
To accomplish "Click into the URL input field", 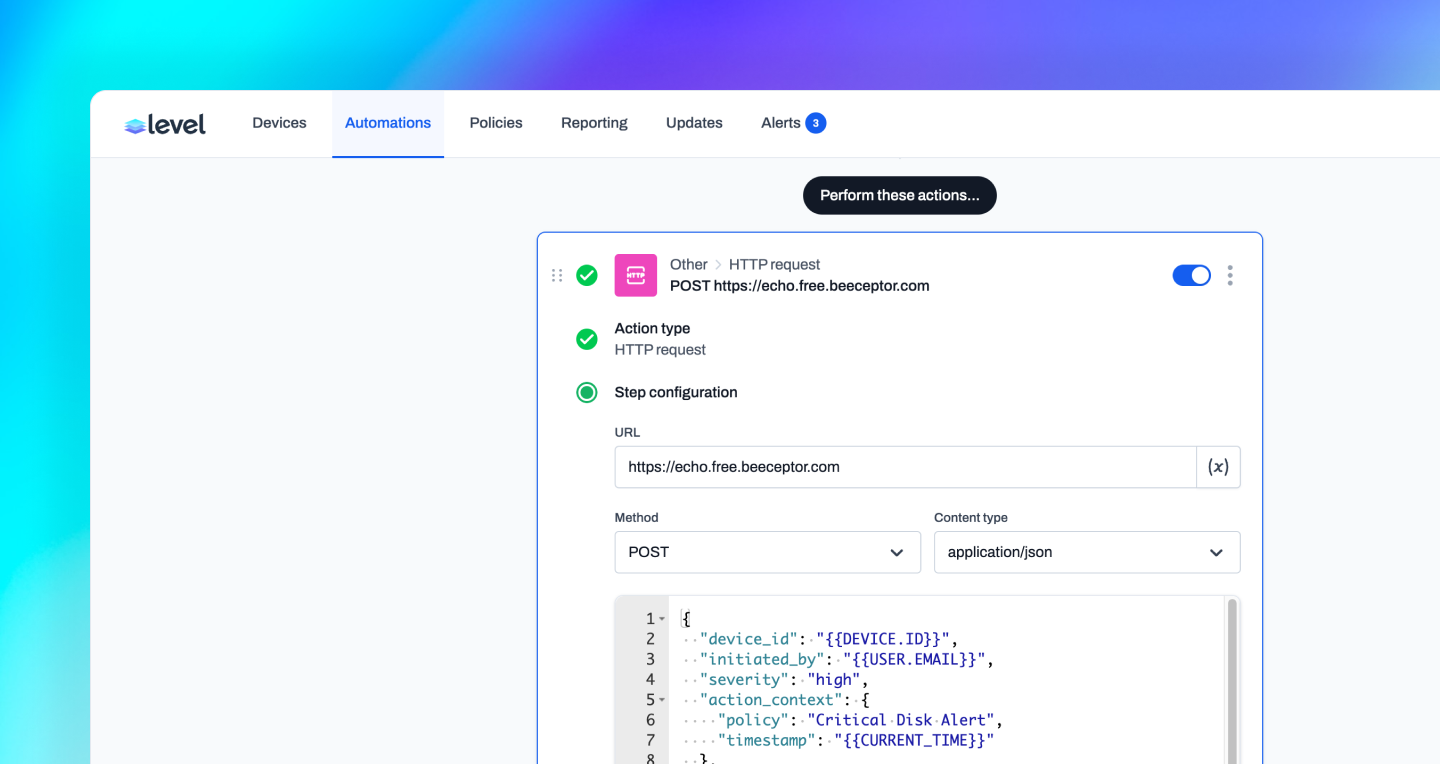I will (x=906, y=467).
